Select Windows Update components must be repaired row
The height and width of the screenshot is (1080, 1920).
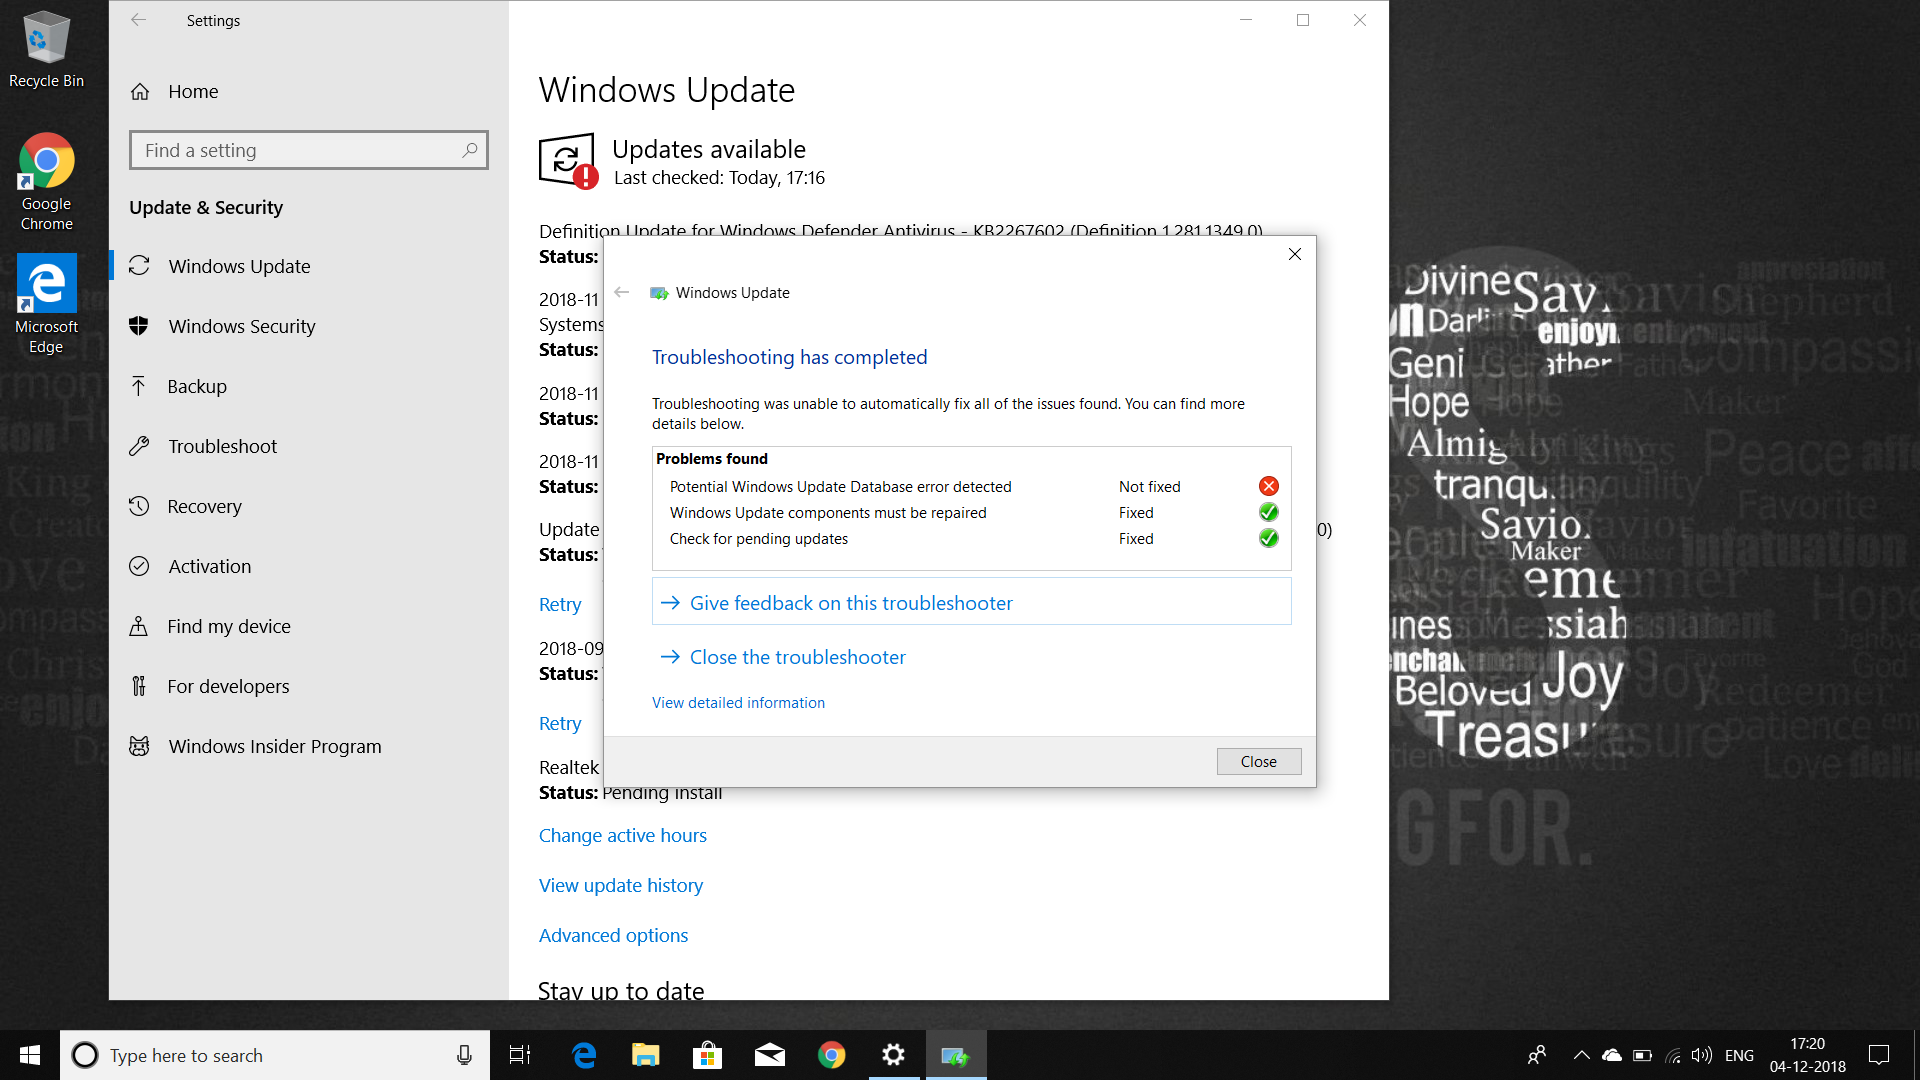(971, 512)
